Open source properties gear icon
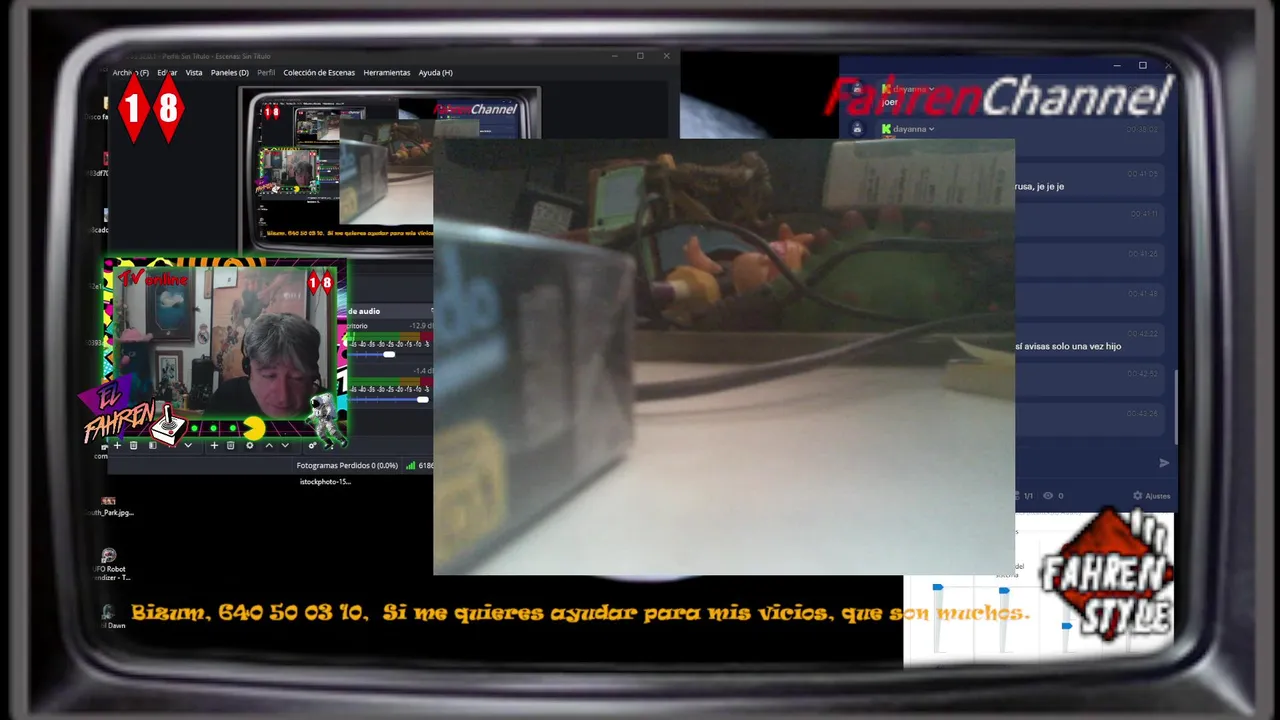This screenshot has width=1280, height=720. click(x=250, y=446)
